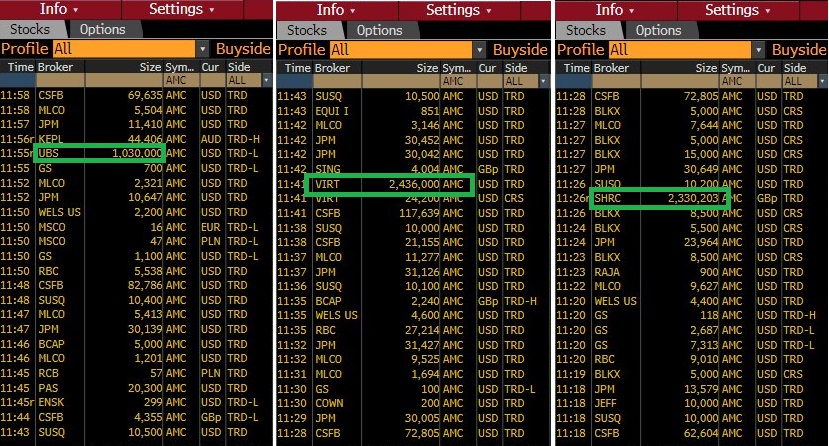The height and width of the screenshot is (446, 829).
Task: Sort by Size column in the middle panel
Action: pos(401,68)
